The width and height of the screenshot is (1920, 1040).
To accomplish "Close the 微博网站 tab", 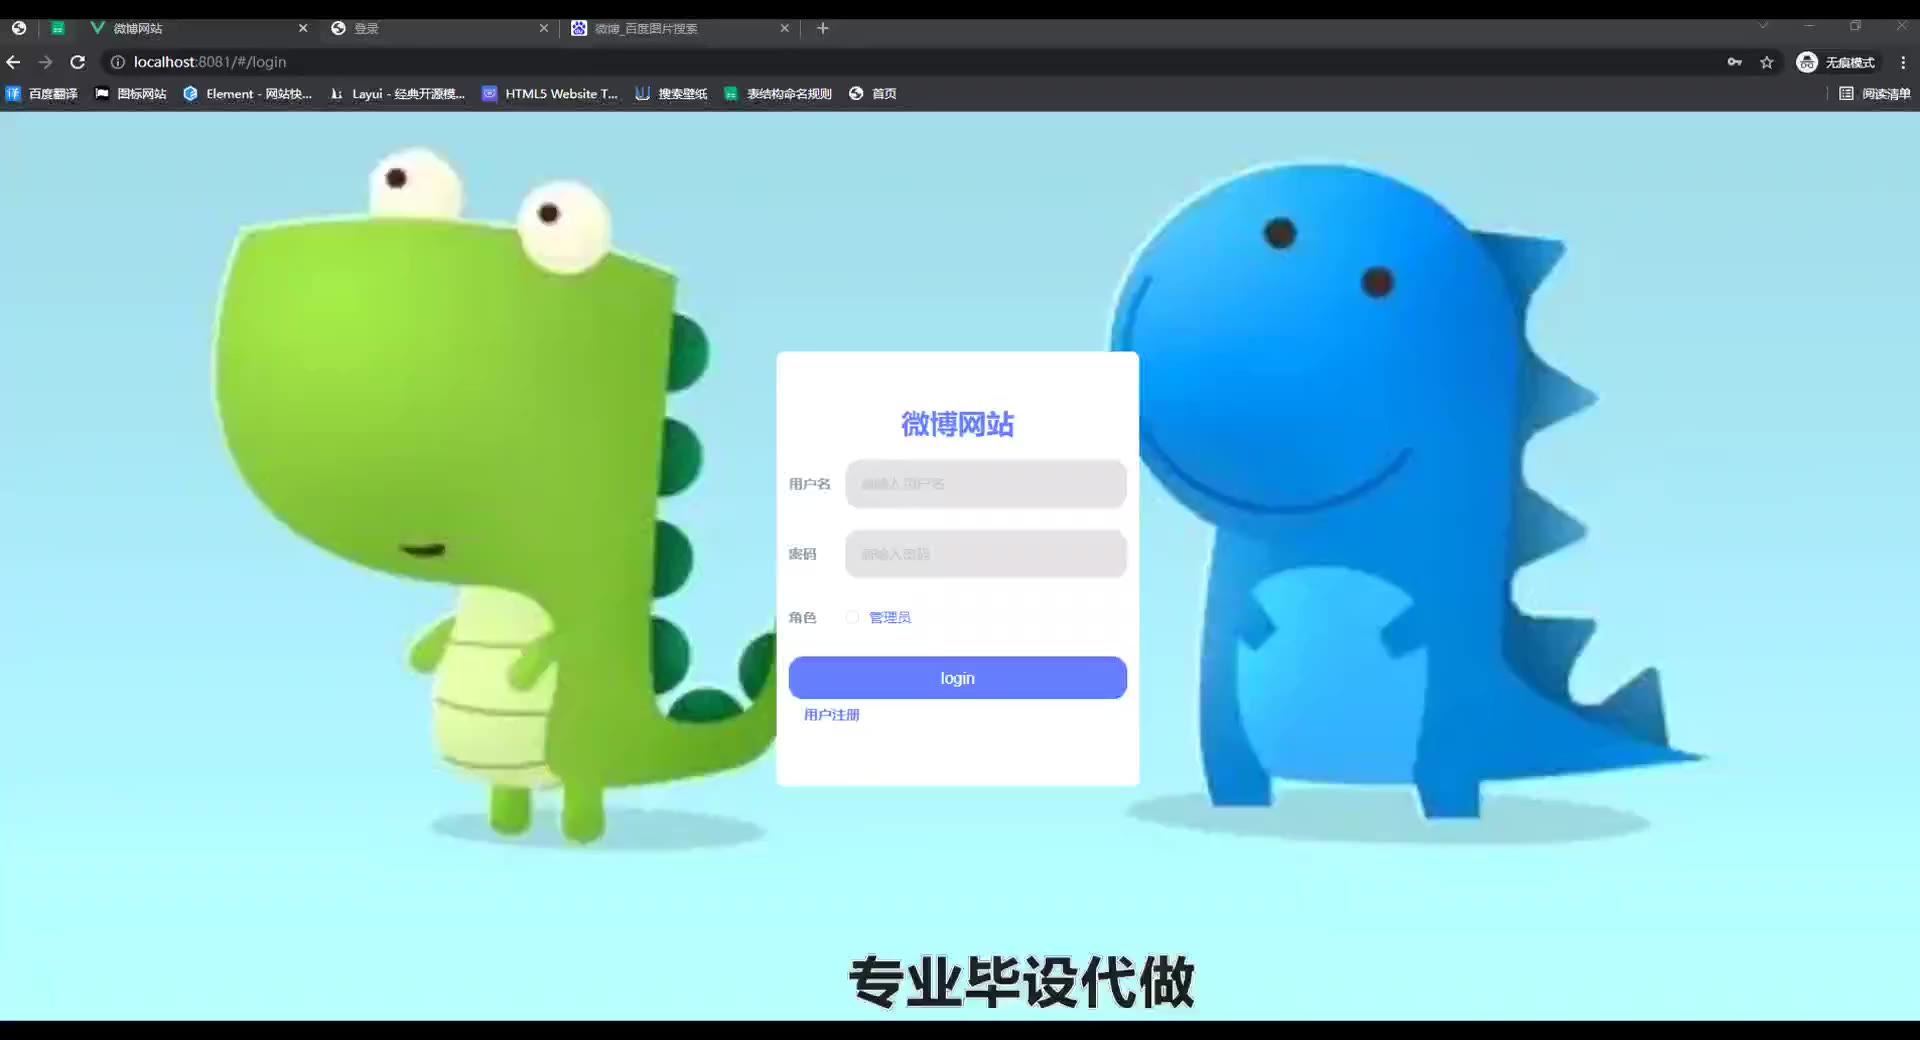I will pos(303,28).
